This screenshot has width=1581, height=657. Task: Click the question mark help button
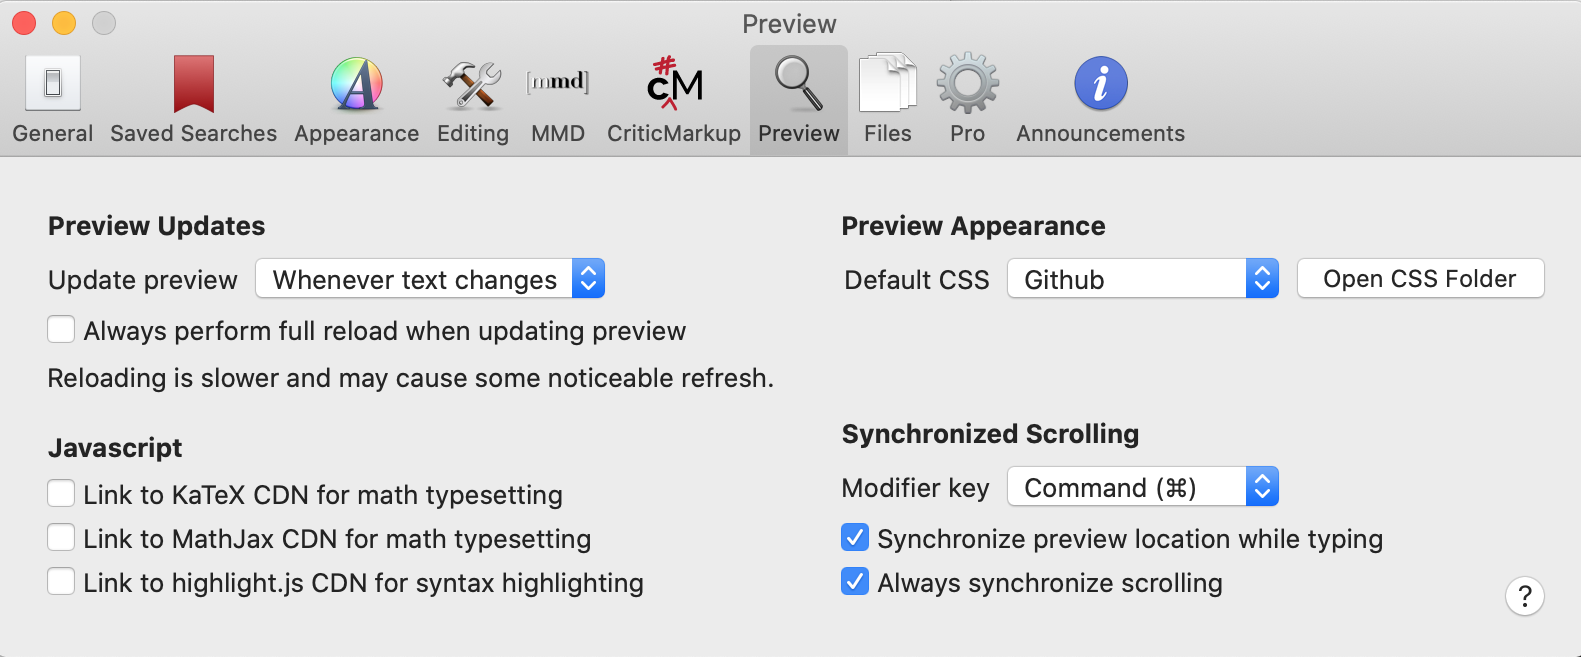click(1524, 597)
